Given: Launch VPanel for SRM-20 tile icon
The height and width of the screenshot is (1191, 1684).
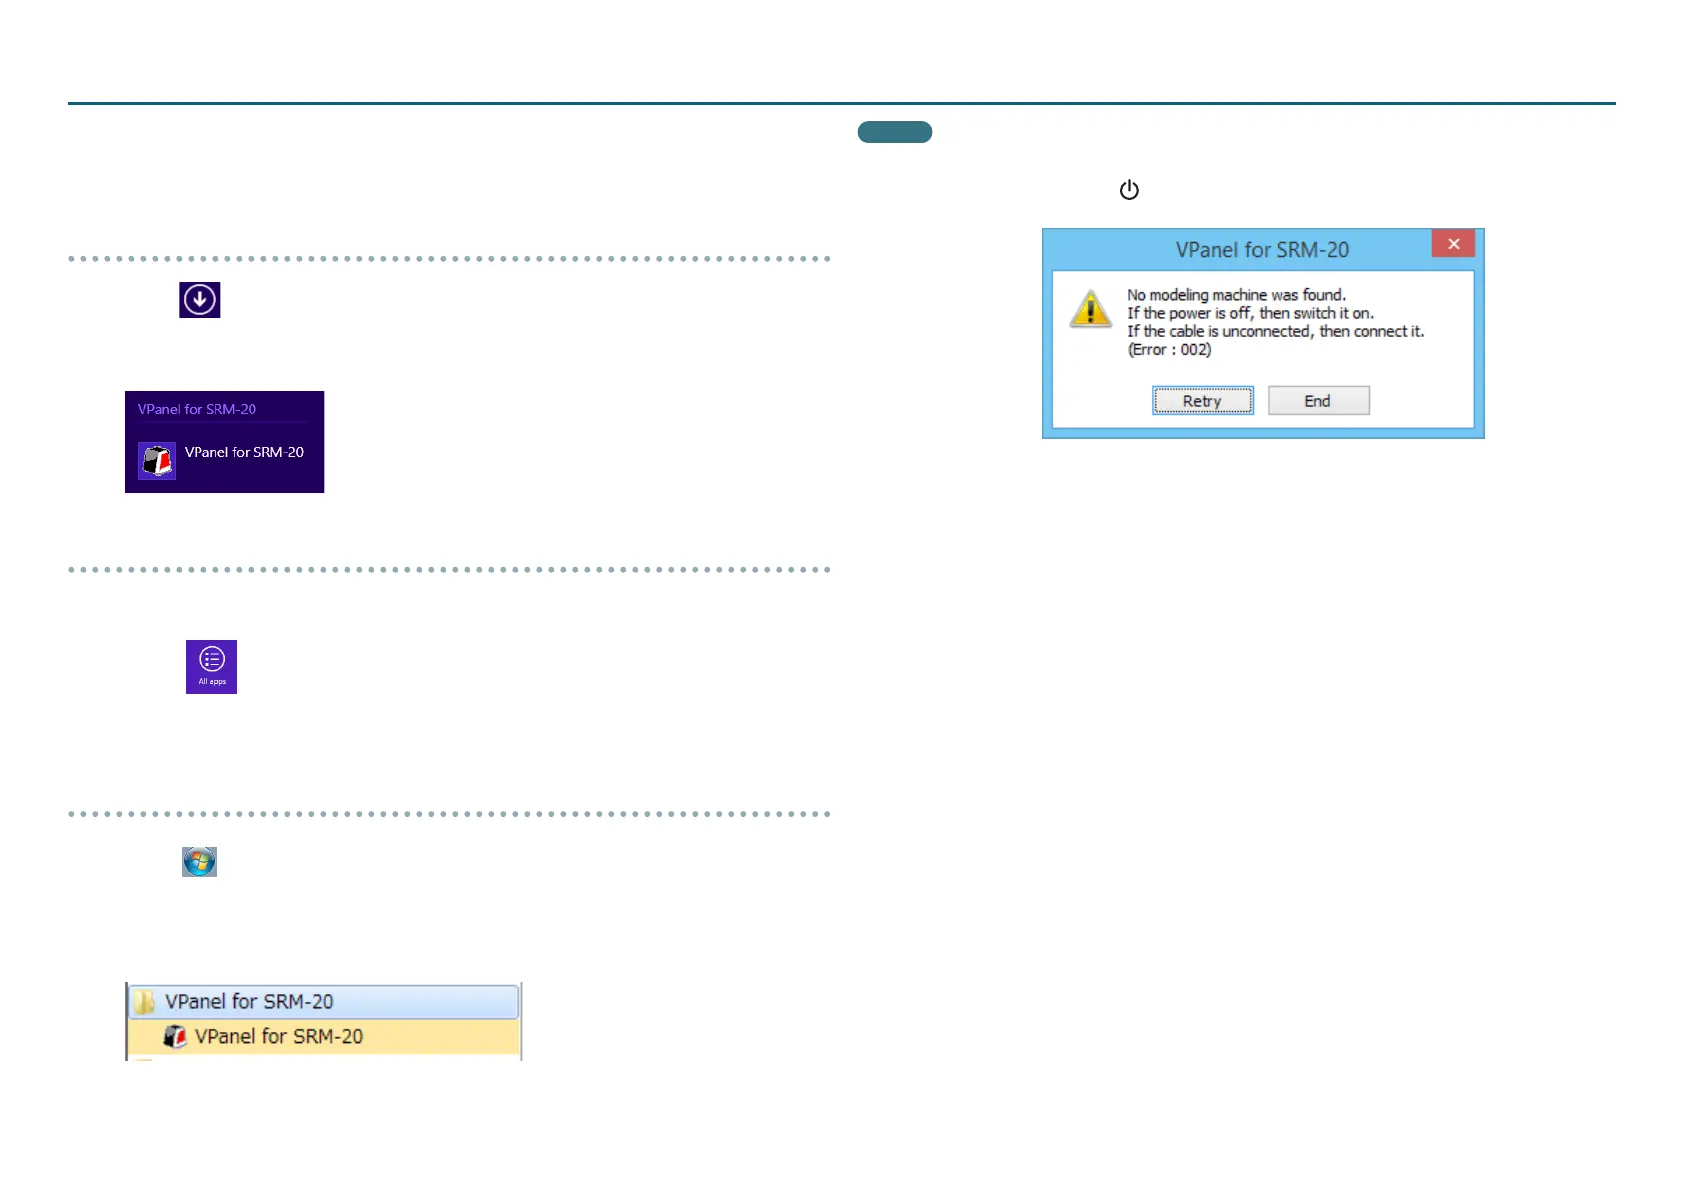Looking at the screenshot, I should 157,460.
